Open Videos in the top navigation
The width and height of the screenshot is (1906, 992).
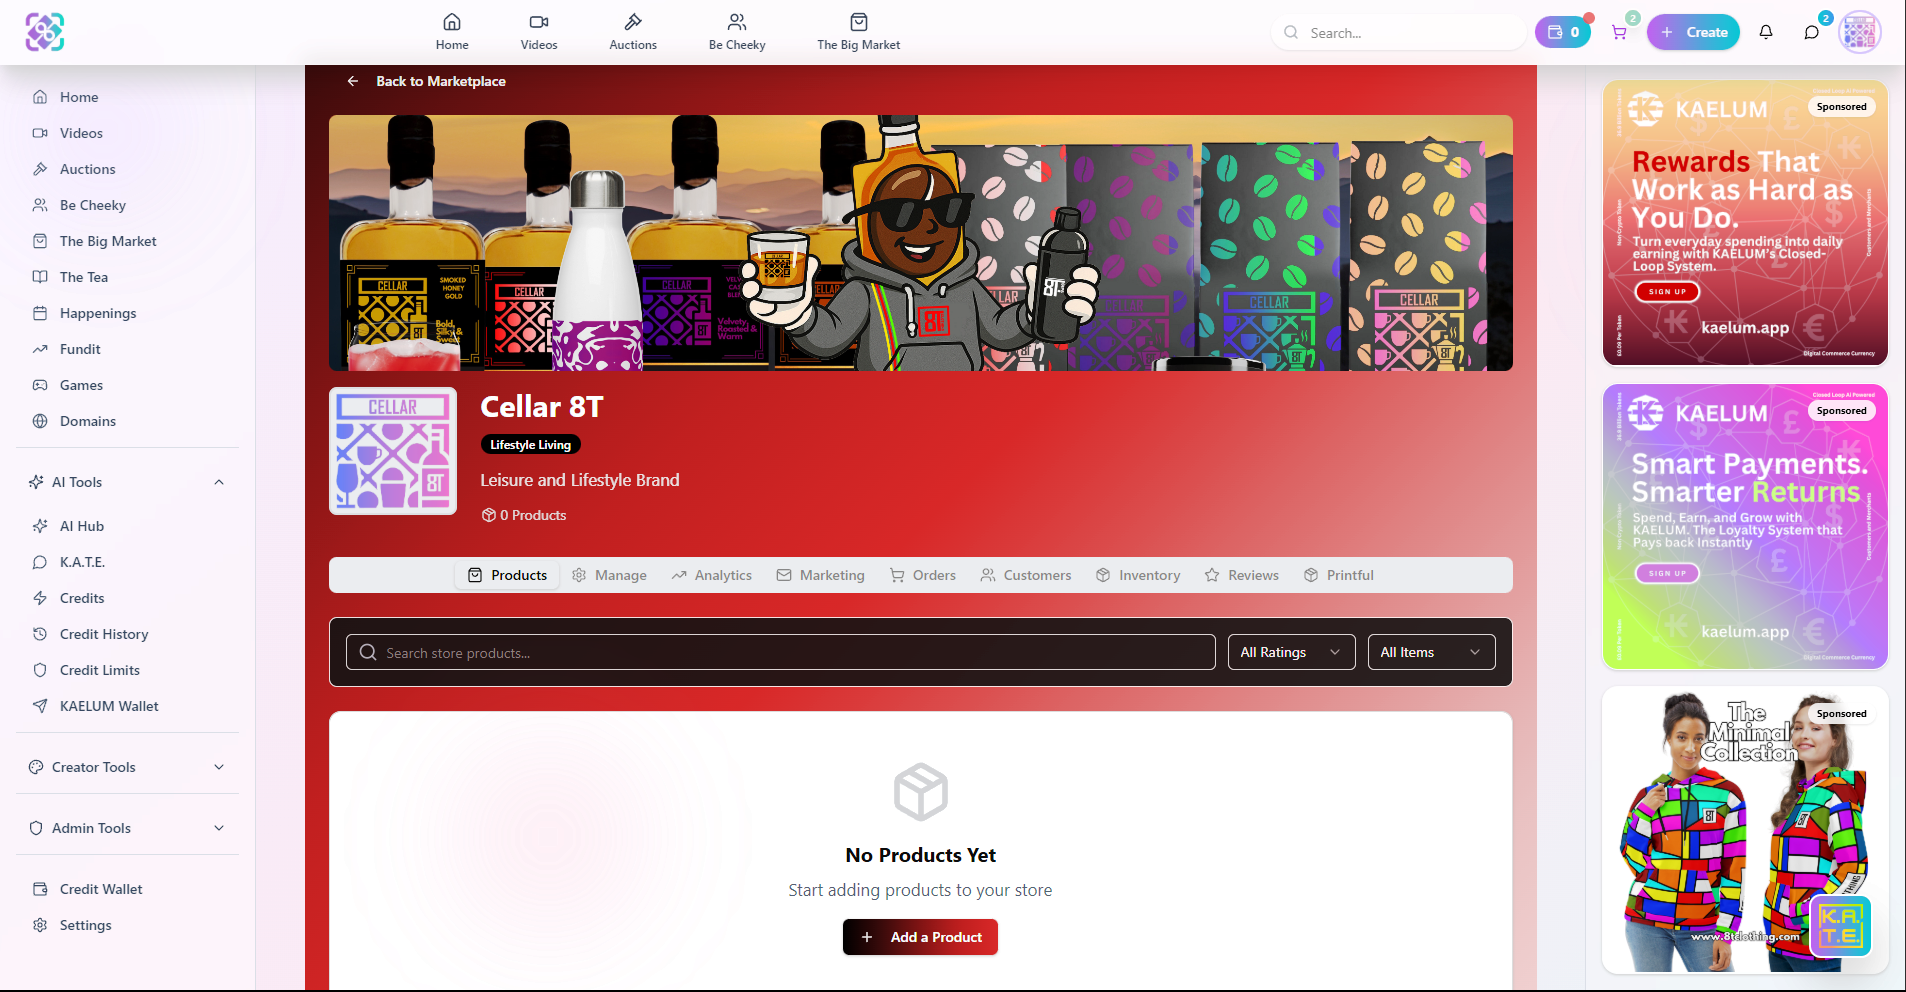(539, 32)
